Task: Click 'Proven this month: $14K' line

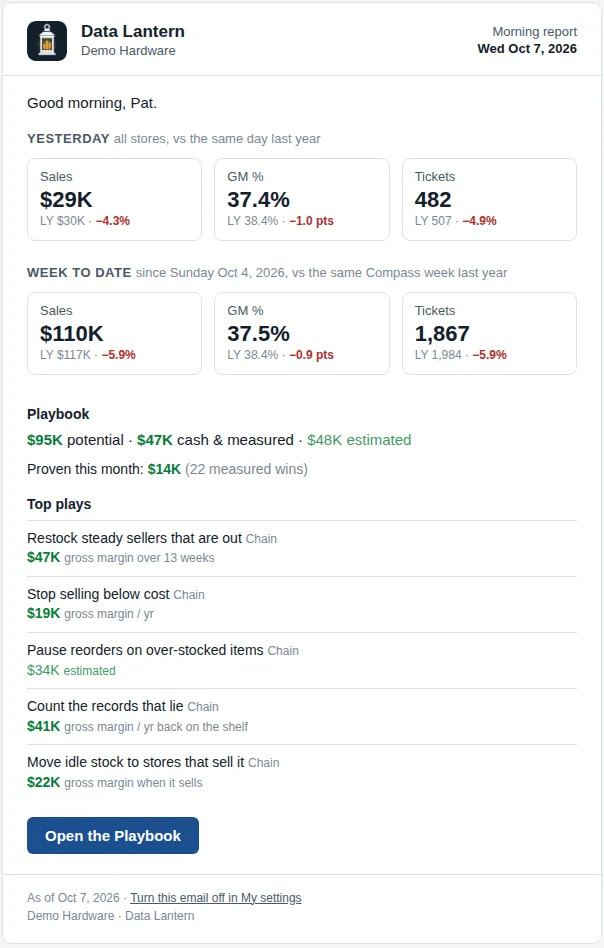Action: pos(104,469)
